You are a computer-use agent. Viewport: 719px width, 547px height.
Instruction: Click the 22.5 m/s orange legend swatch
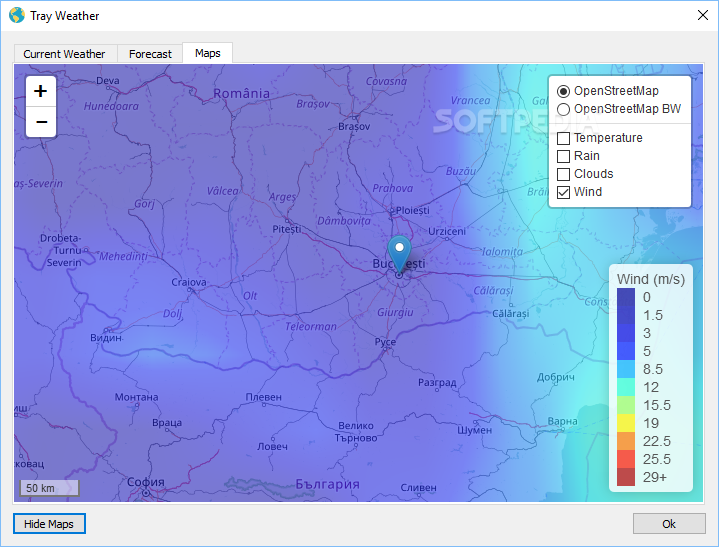click(626, 441)
